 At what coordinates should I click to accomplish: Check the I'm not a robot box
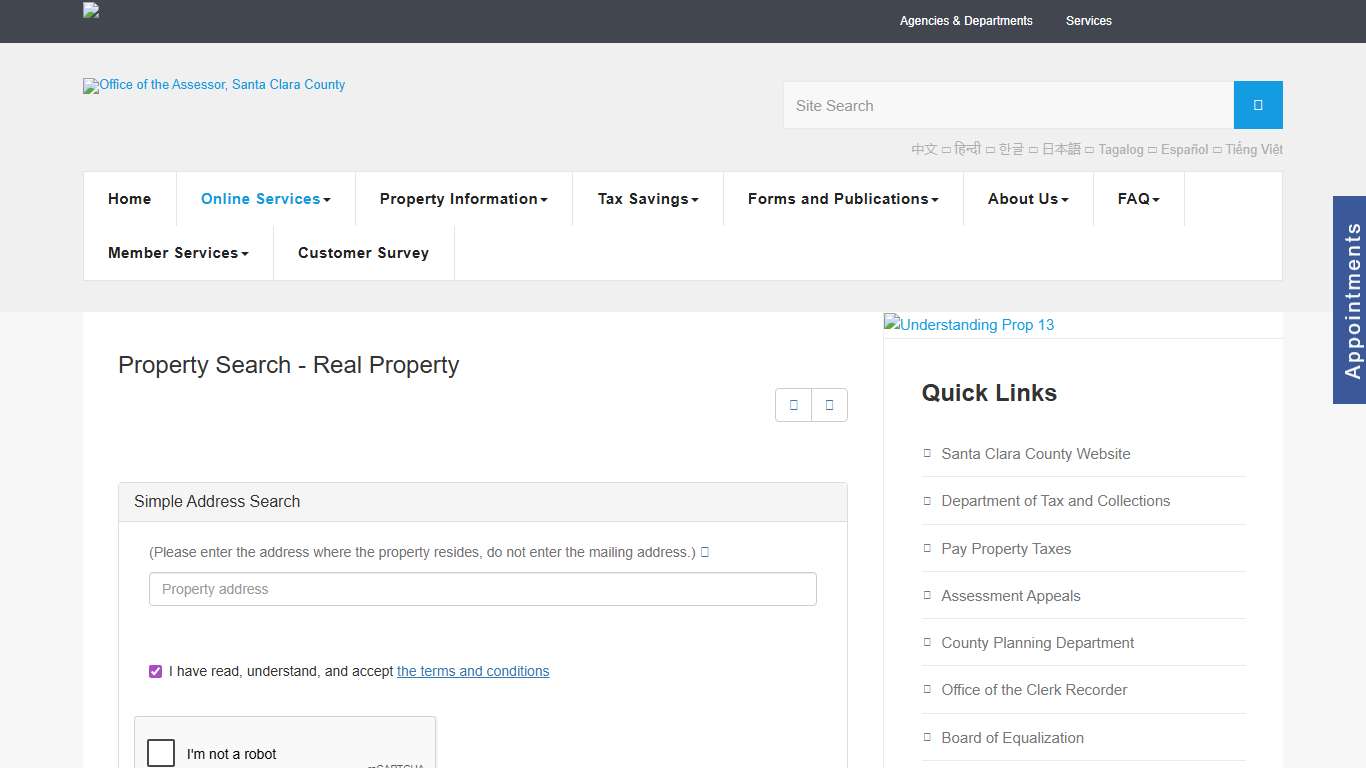[x=160, y=752]
